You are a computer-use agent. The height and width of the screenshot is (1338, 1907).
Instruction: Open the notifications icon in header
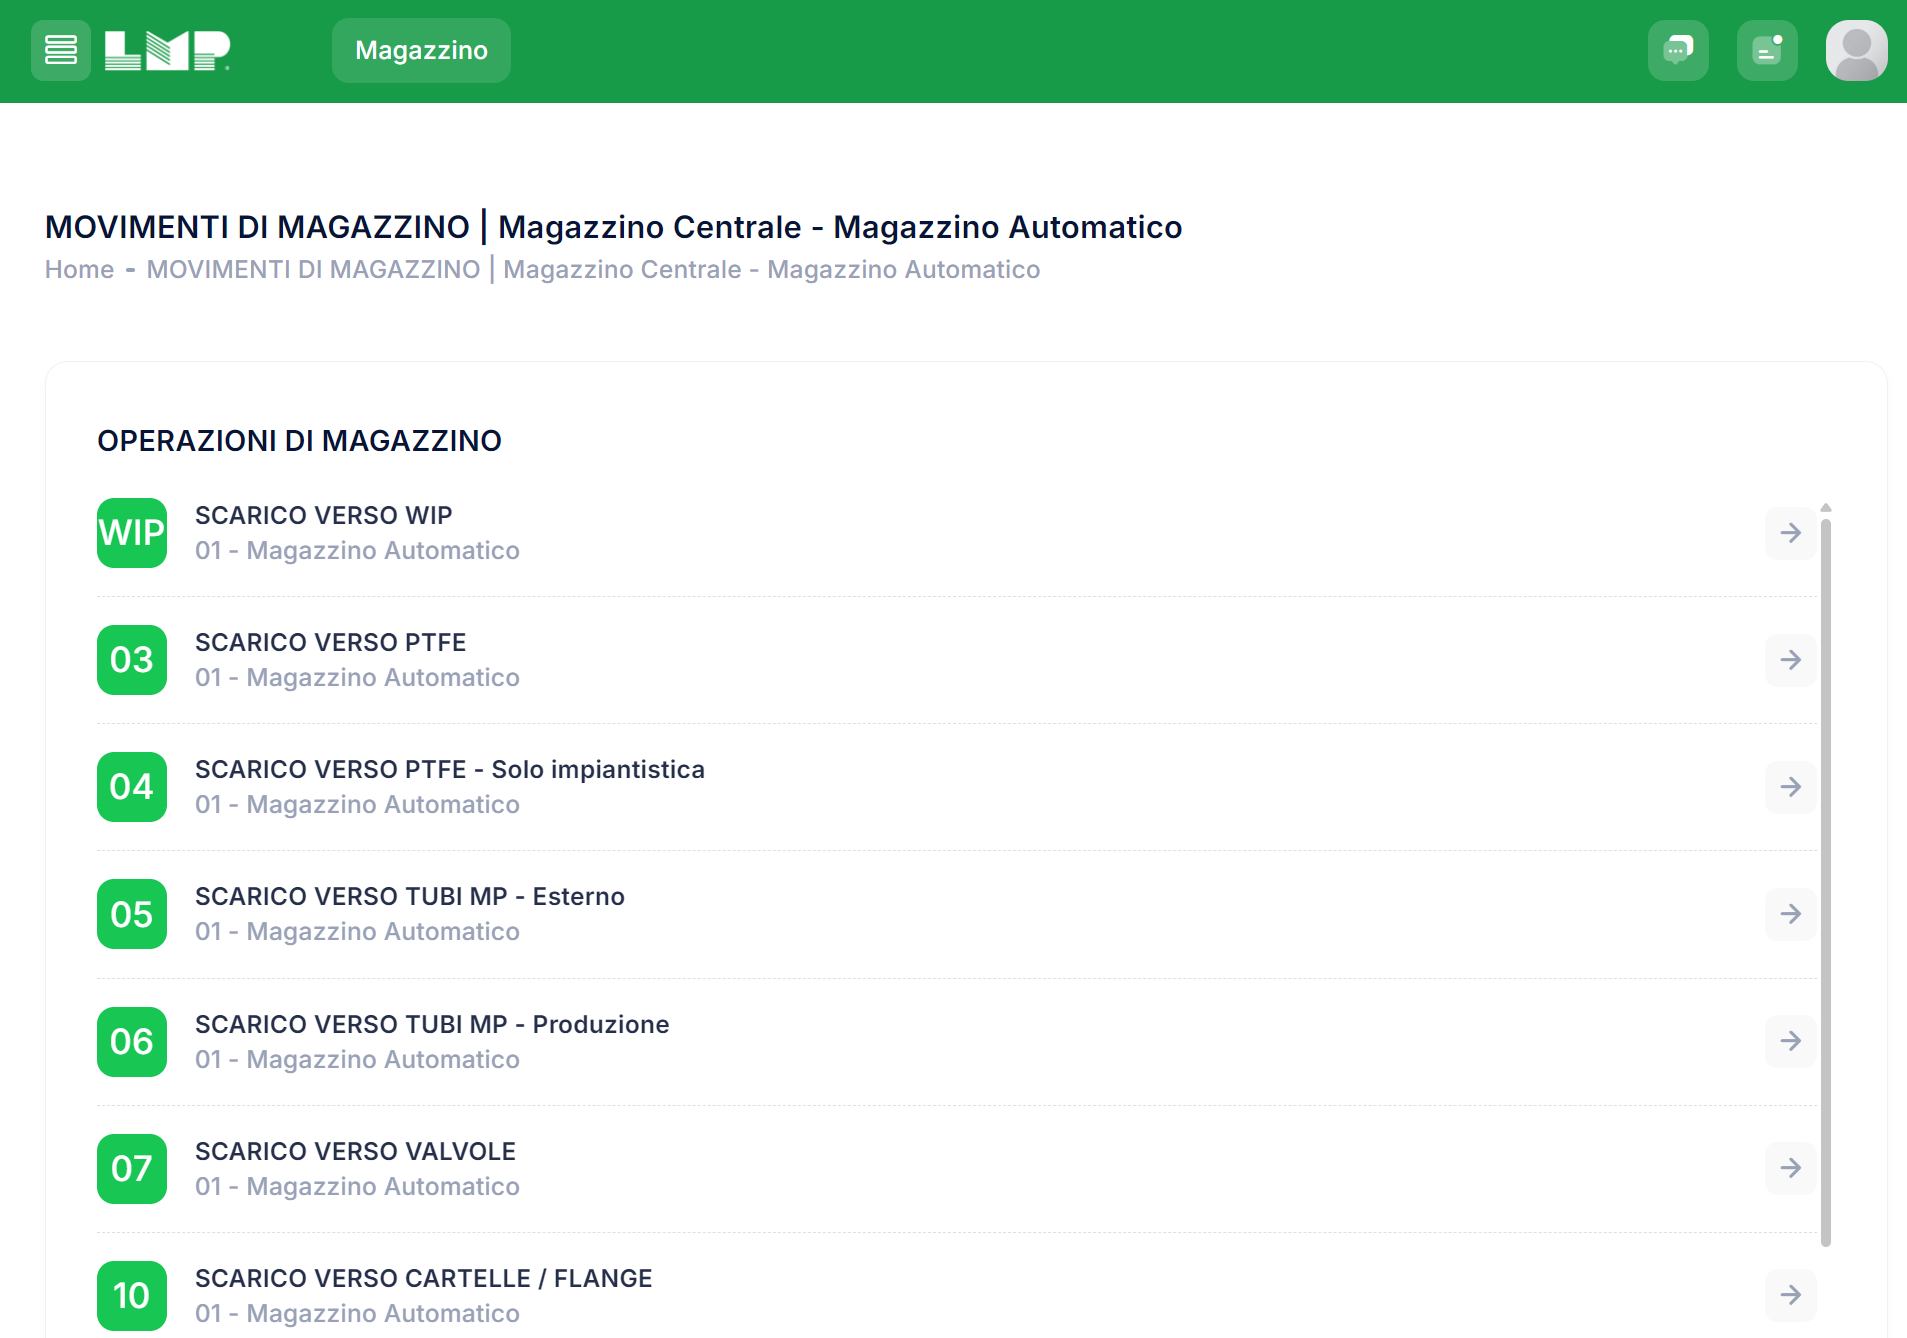tap(1767, 50)
